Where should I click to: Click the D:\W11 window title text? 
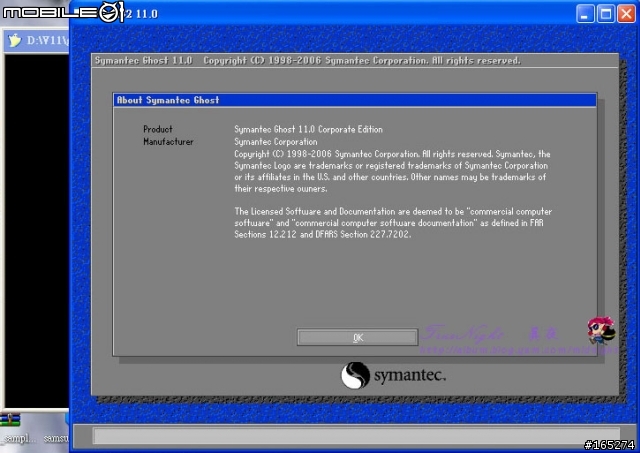tap(47, 40)
